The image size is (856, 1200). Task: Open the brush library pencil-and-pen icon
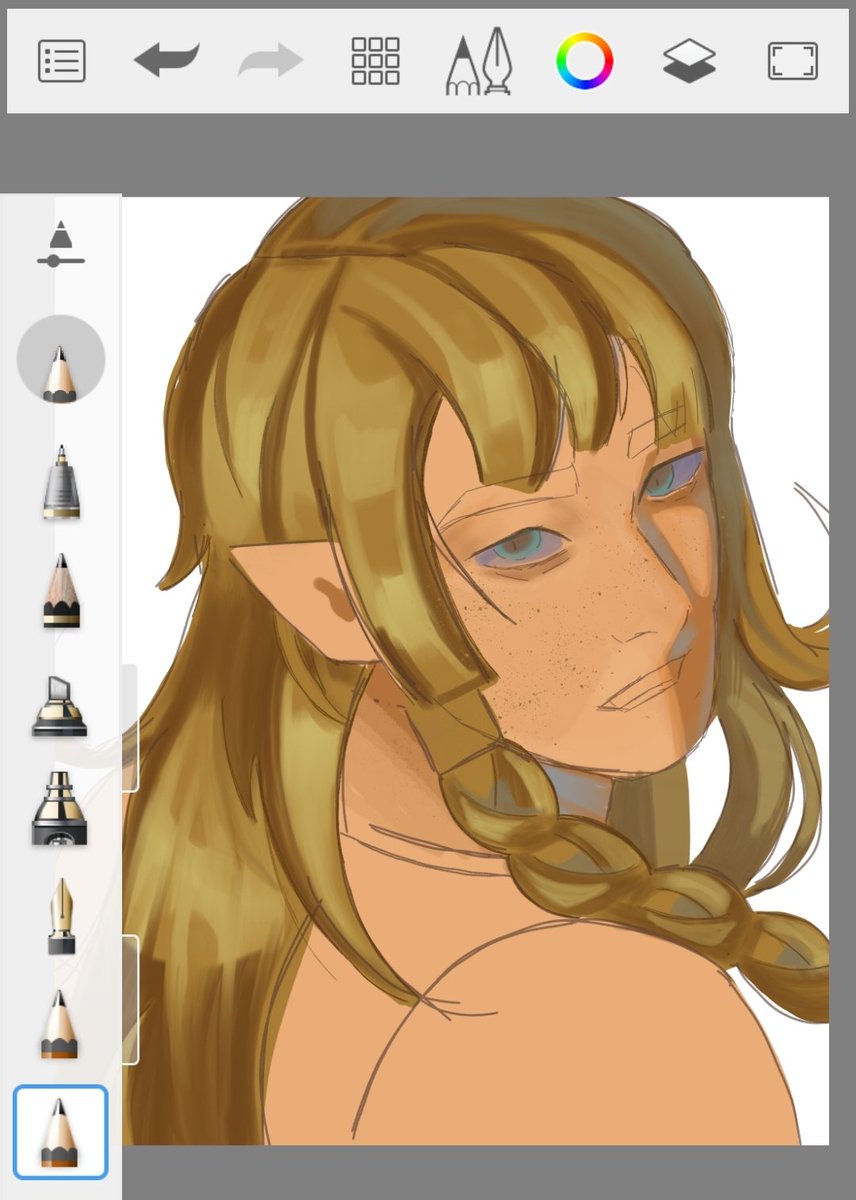(x=479, y=62)
